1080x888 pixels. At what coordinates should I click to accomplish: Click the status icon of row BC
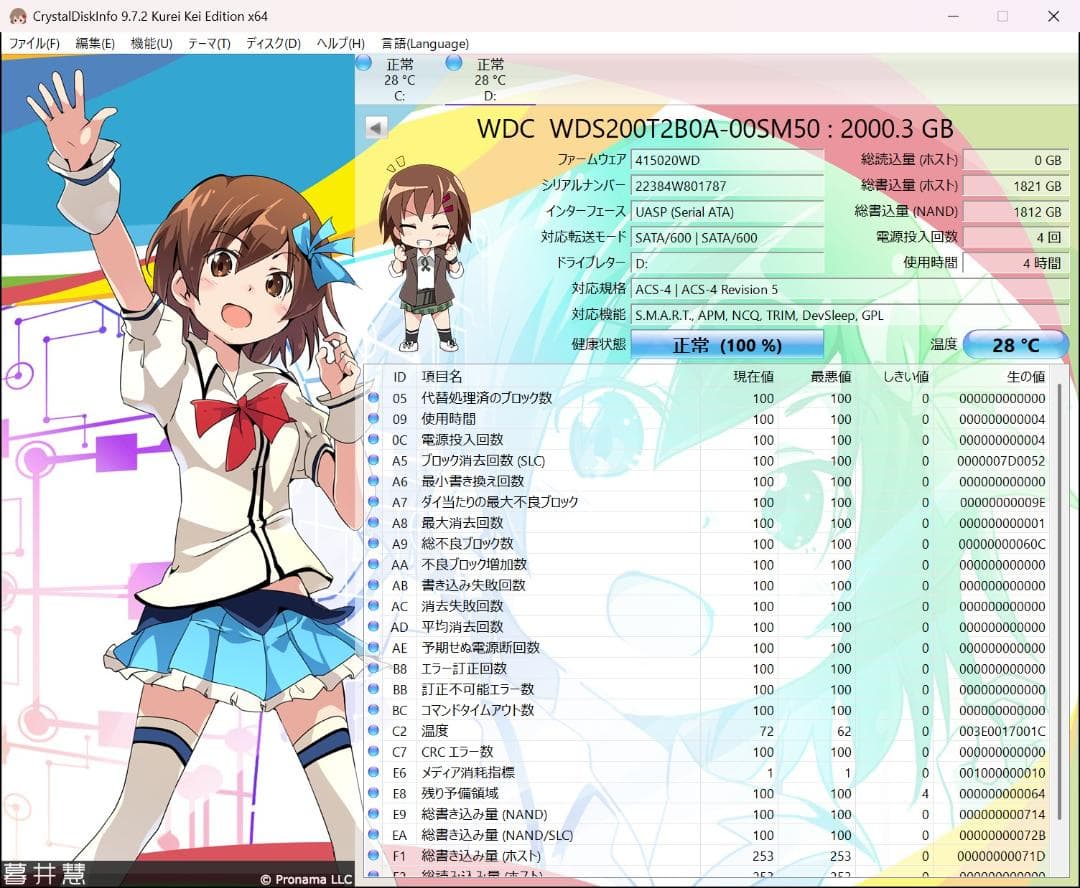click(x=373, y=710)
